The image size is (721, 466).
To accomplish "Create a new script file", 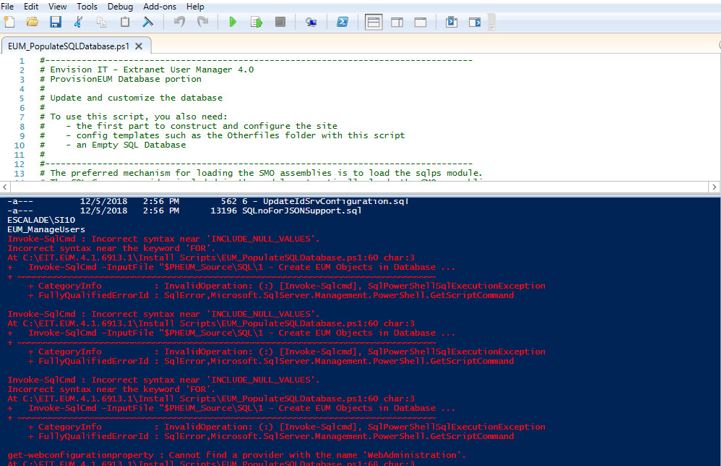I will [x=9, y=22].
